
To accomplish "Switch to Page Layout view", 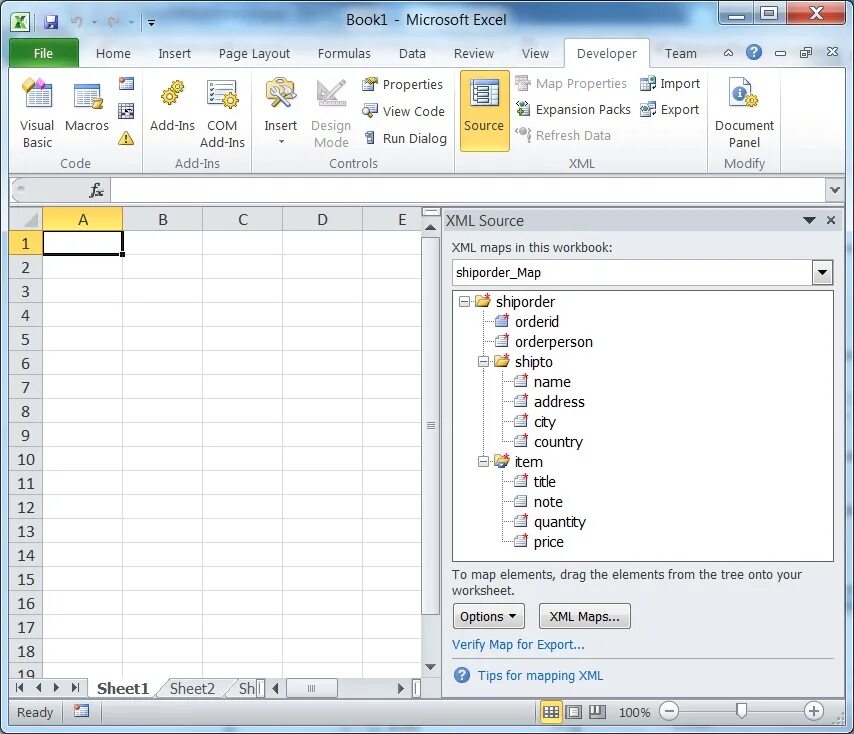I will [574, 712].
